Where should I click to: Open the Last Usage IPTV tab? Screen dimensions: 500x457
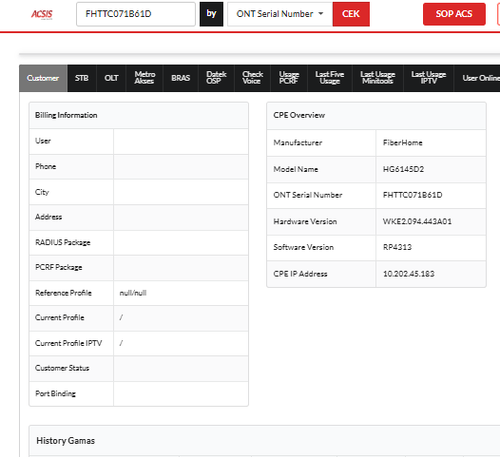pos(428,78)
